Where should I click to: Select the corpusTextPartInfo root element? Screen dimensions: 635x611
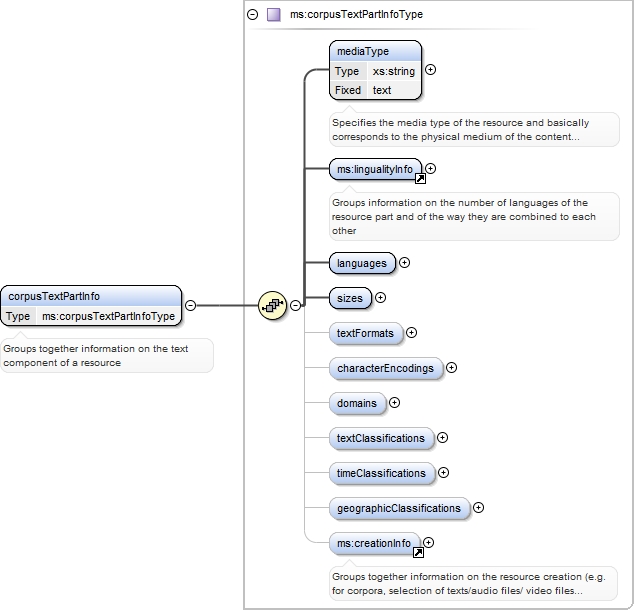pos(91,296)
